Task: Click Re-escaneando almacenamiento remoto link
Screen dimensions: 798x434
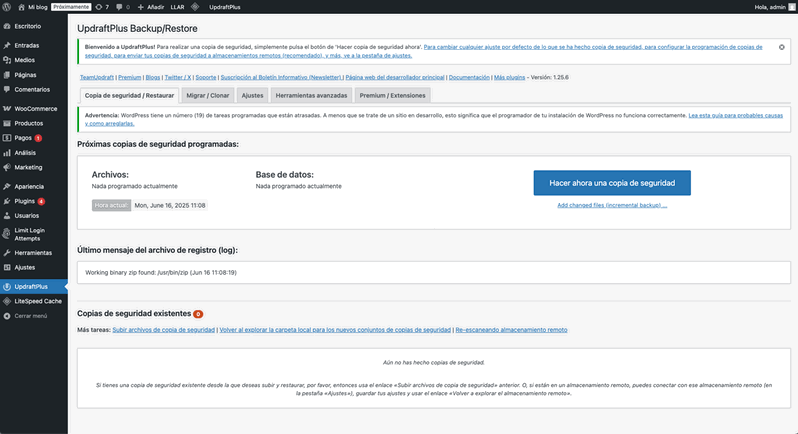Action: (511, 330)
